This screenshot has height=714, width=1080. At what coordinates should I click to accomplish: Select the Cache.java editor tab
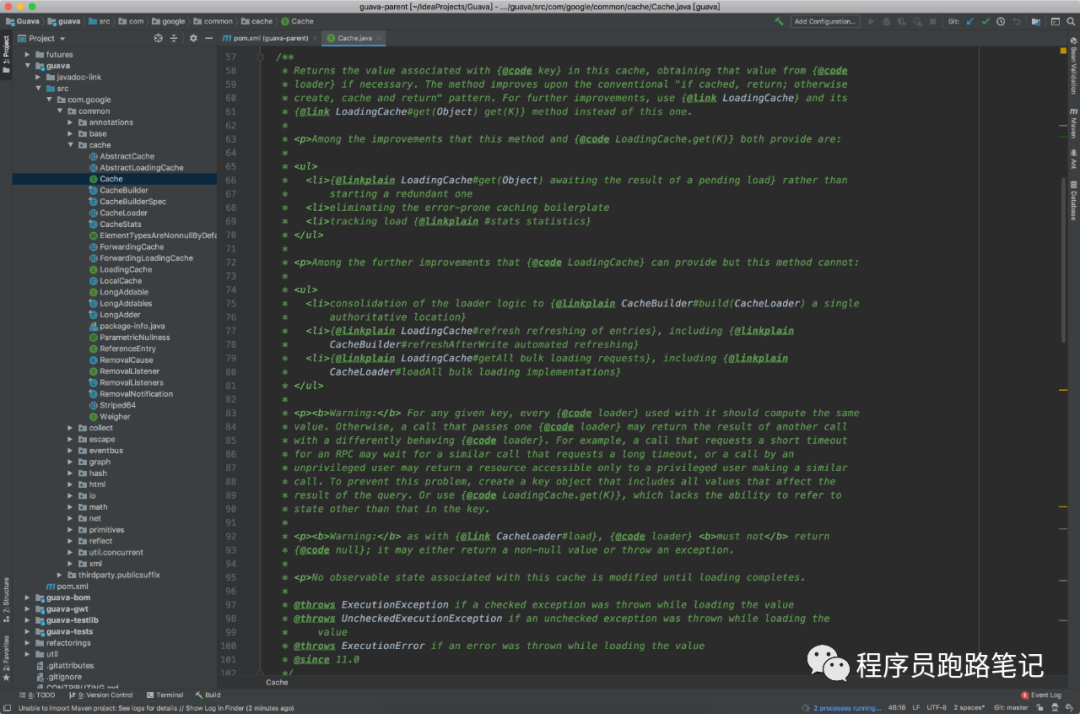click(x=354, y=39)
